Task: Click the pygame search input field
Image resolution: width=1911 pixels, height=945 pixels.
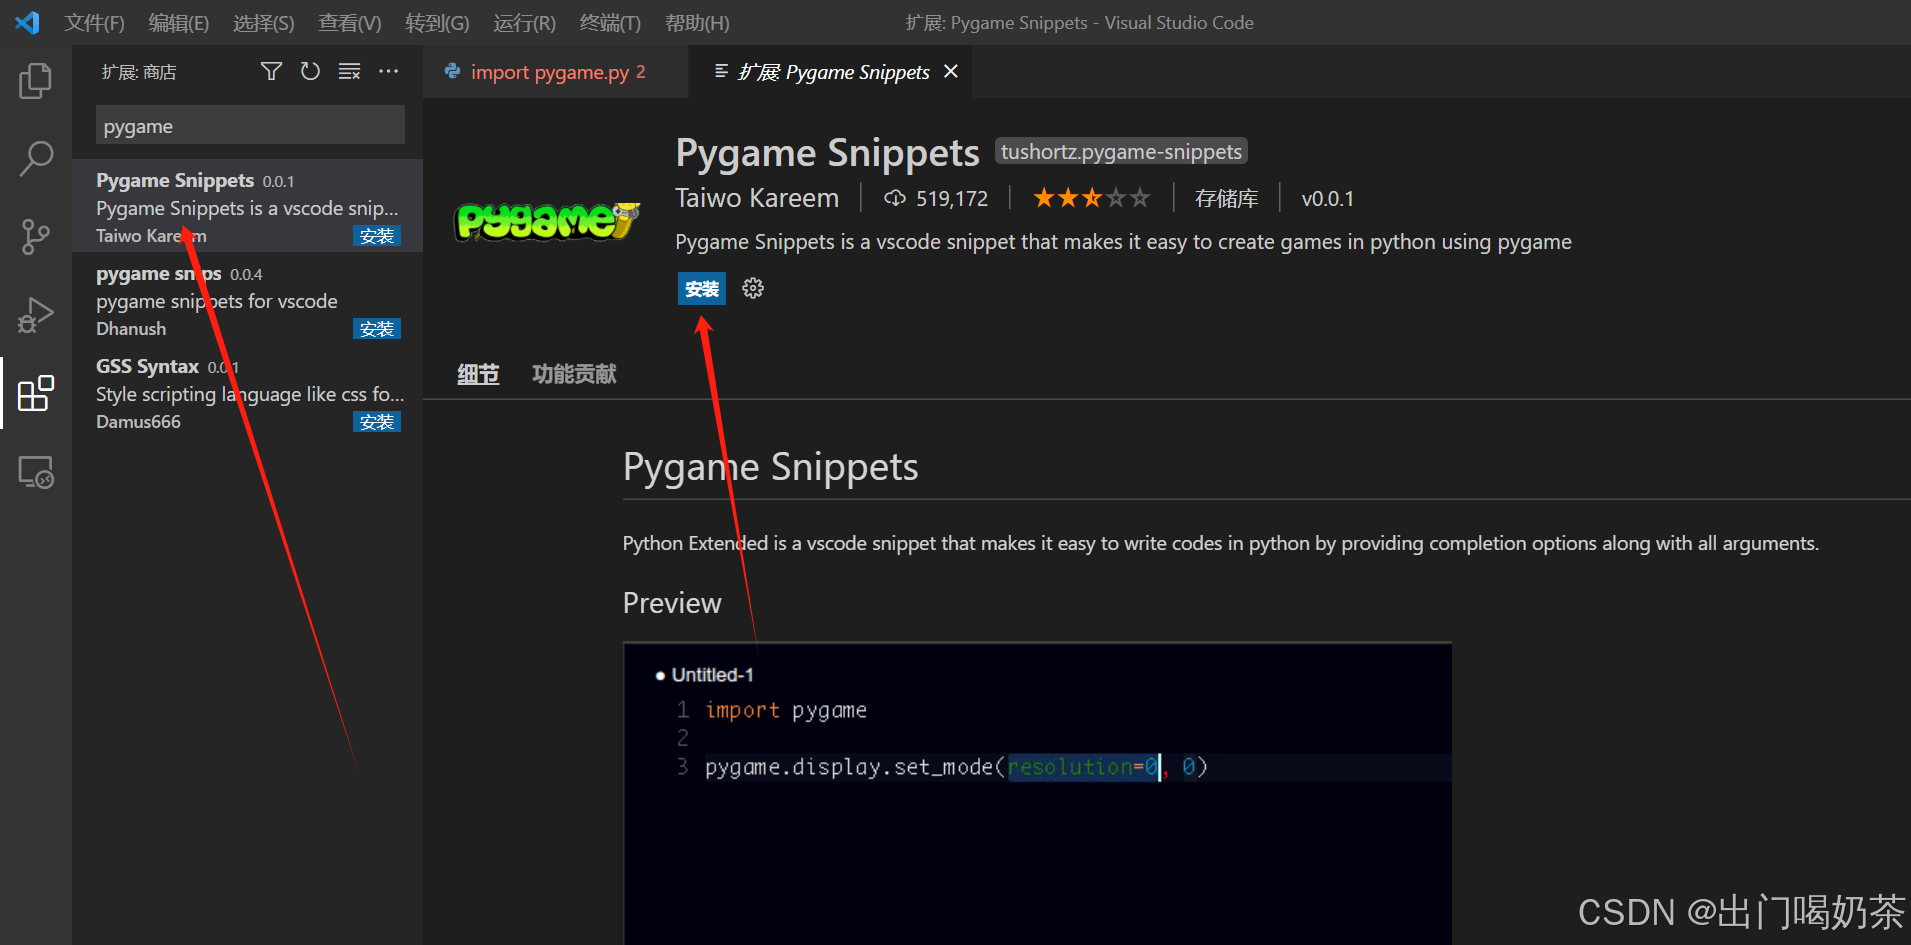Action: point(250,126)
